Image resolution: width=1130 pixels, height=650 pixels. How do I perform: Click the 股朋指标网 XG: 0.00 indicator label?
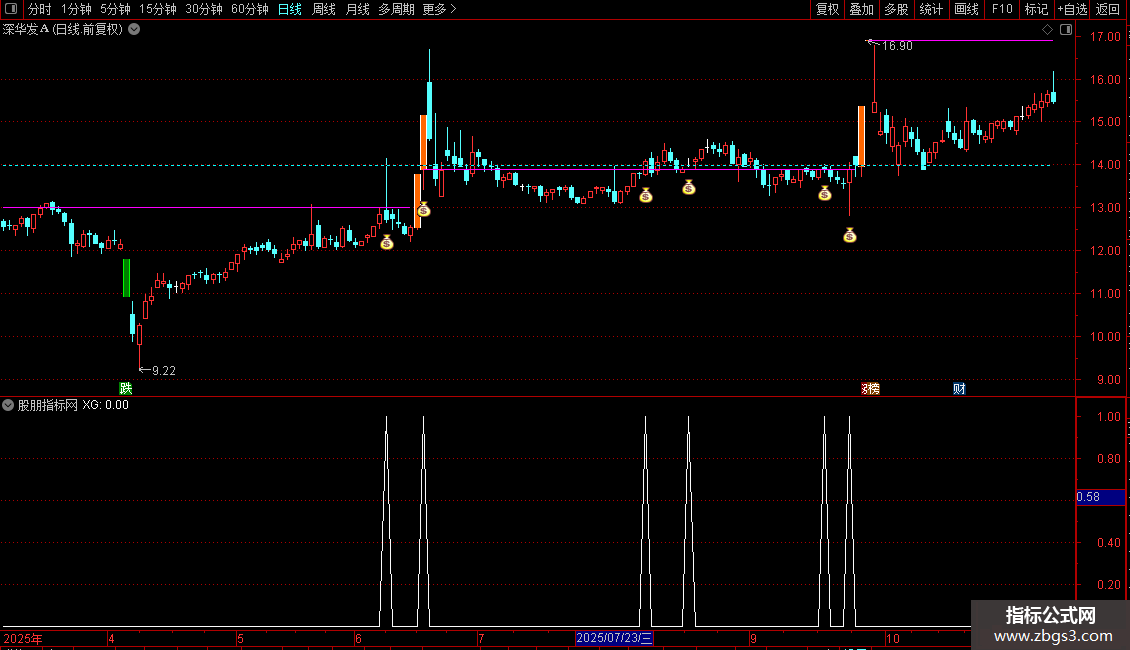[73, 405]
